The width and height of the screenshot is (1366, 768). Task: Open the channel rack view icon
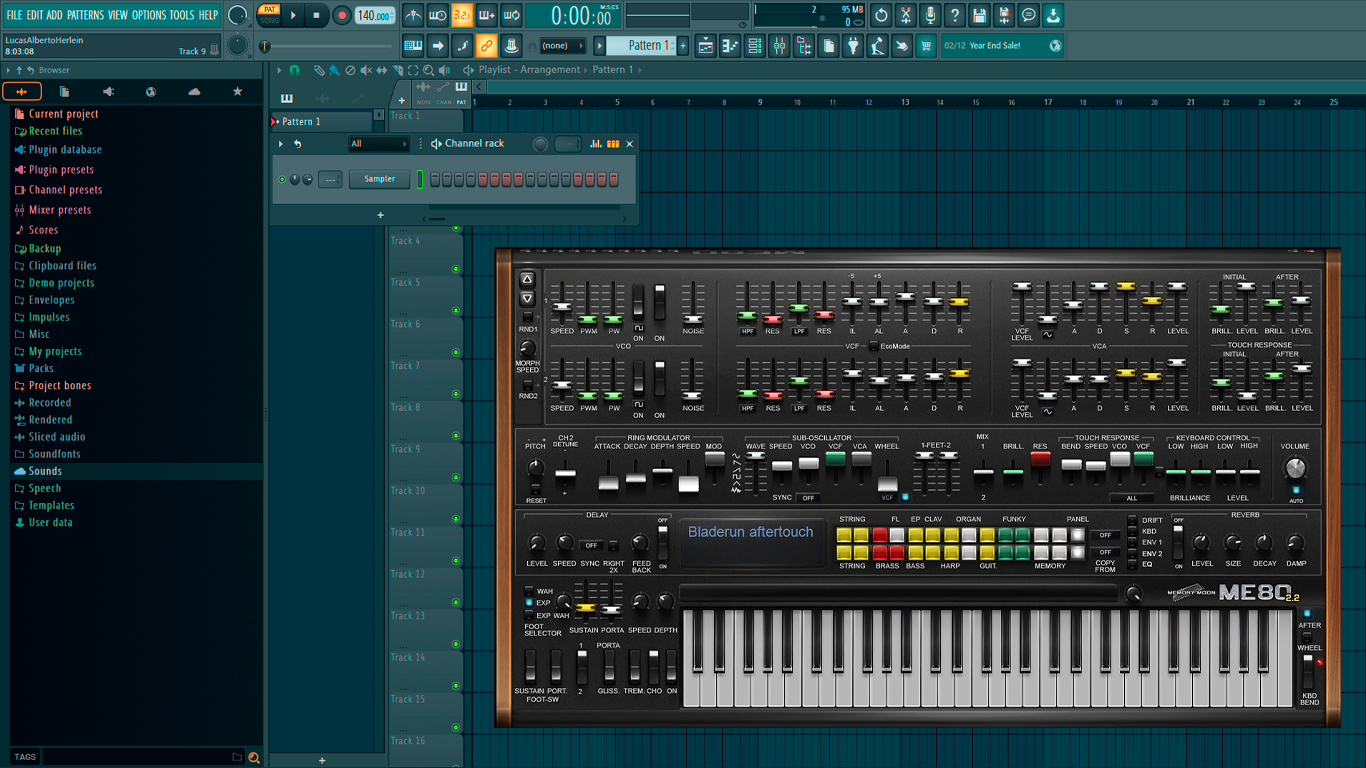tap(755, 45)
